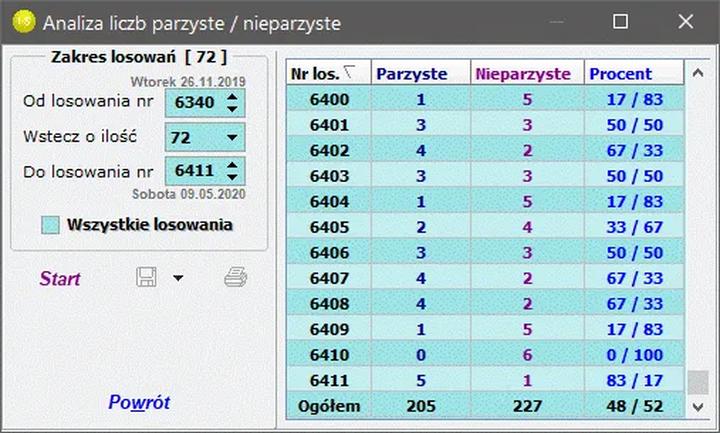This screenshot has width=720, height=433.
Task: Click the Start button
Action: pos(60,278)
